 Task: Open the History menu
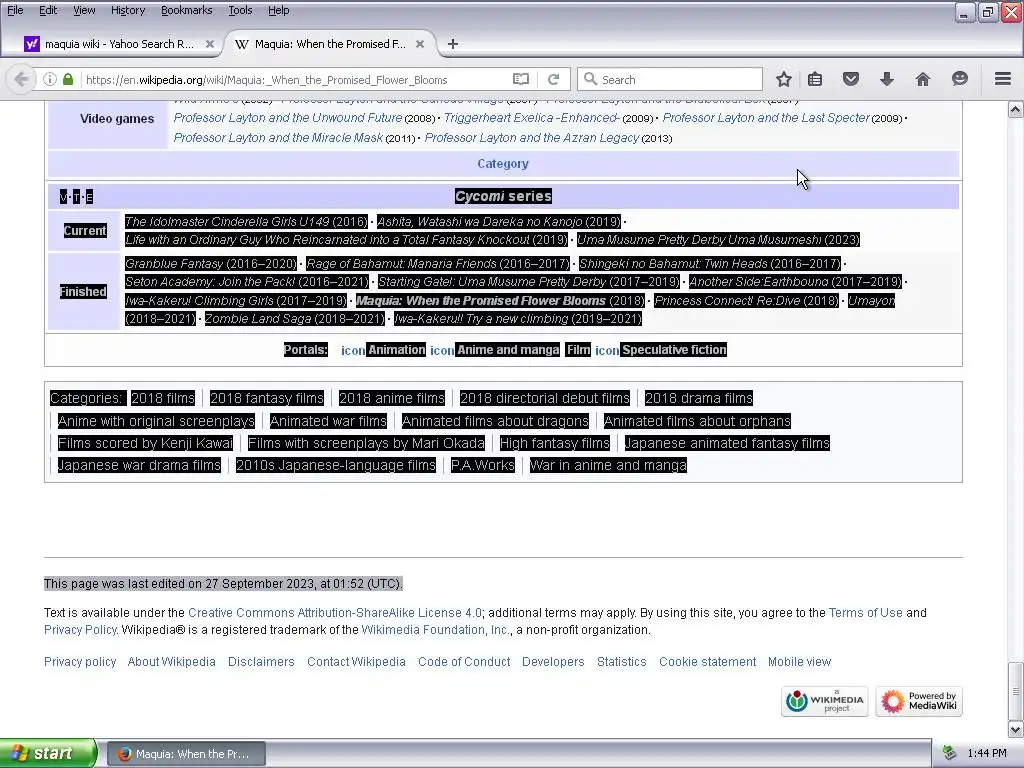point(128,10)
